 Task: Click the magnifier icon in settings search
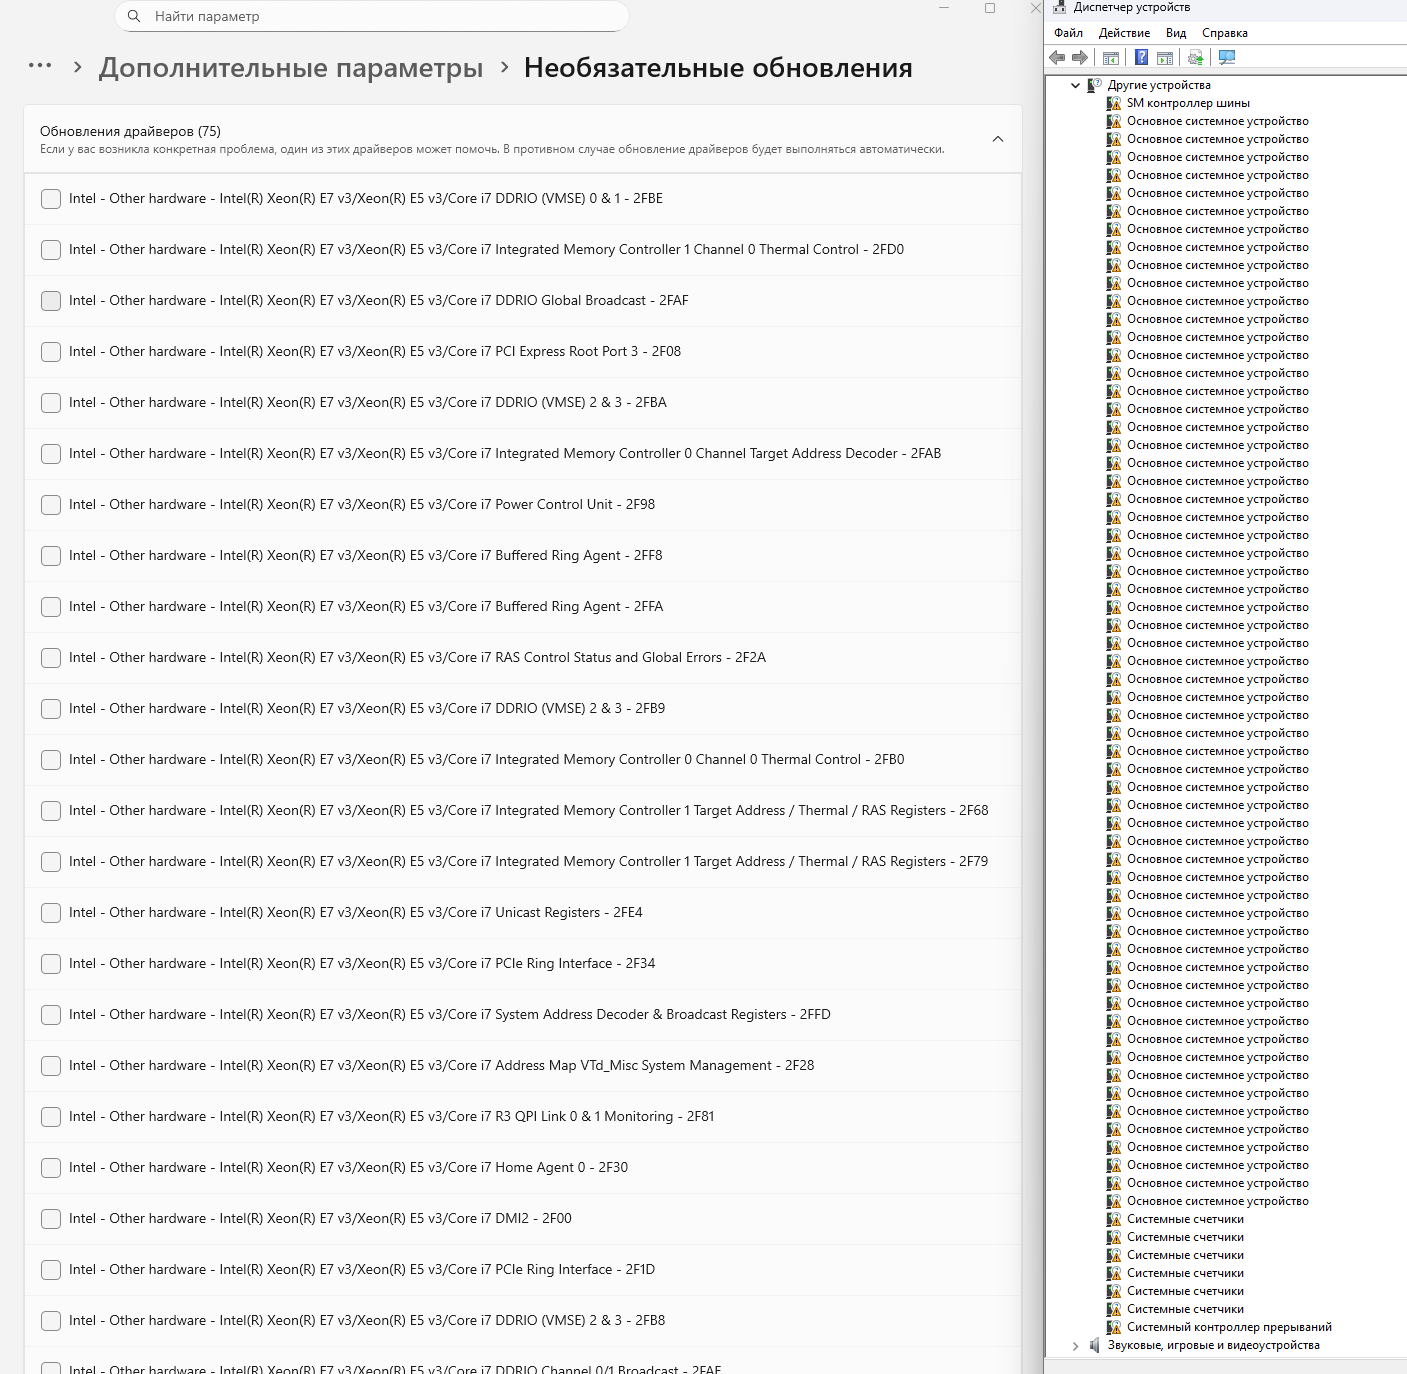[x=134, y=16]
